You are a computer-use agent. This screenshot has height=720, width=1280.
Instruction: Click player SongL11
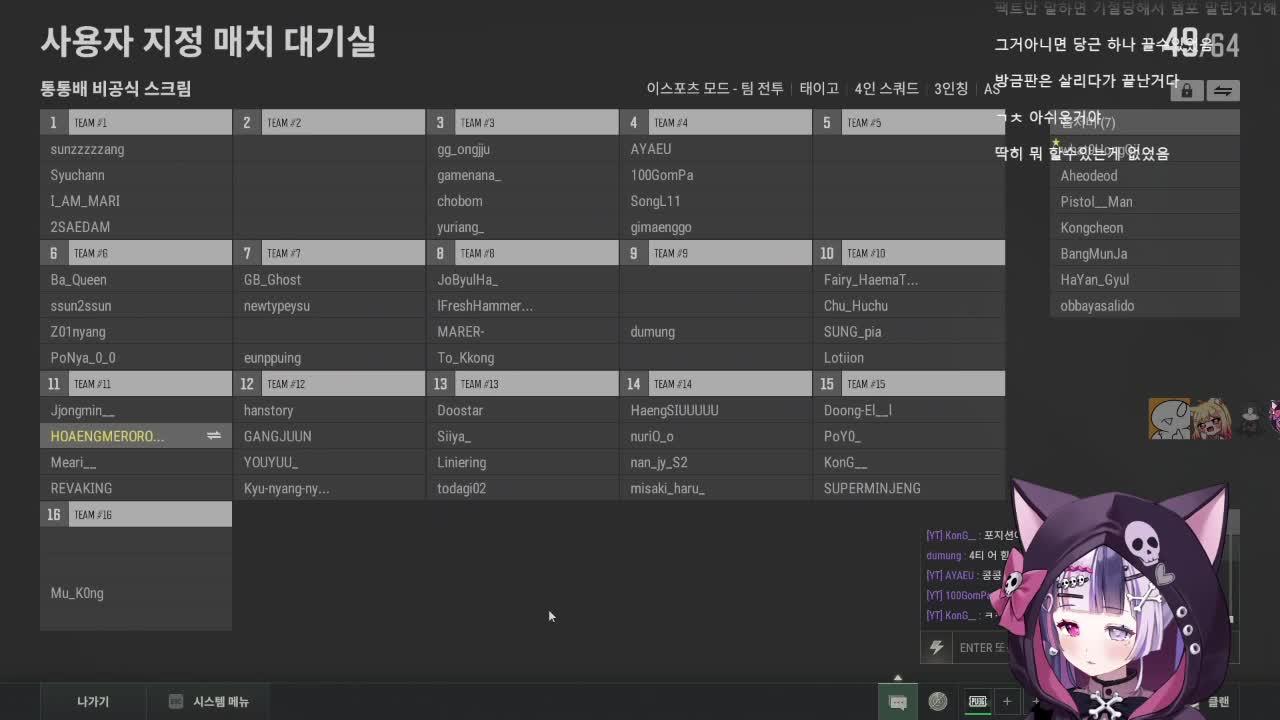[655, 201]
